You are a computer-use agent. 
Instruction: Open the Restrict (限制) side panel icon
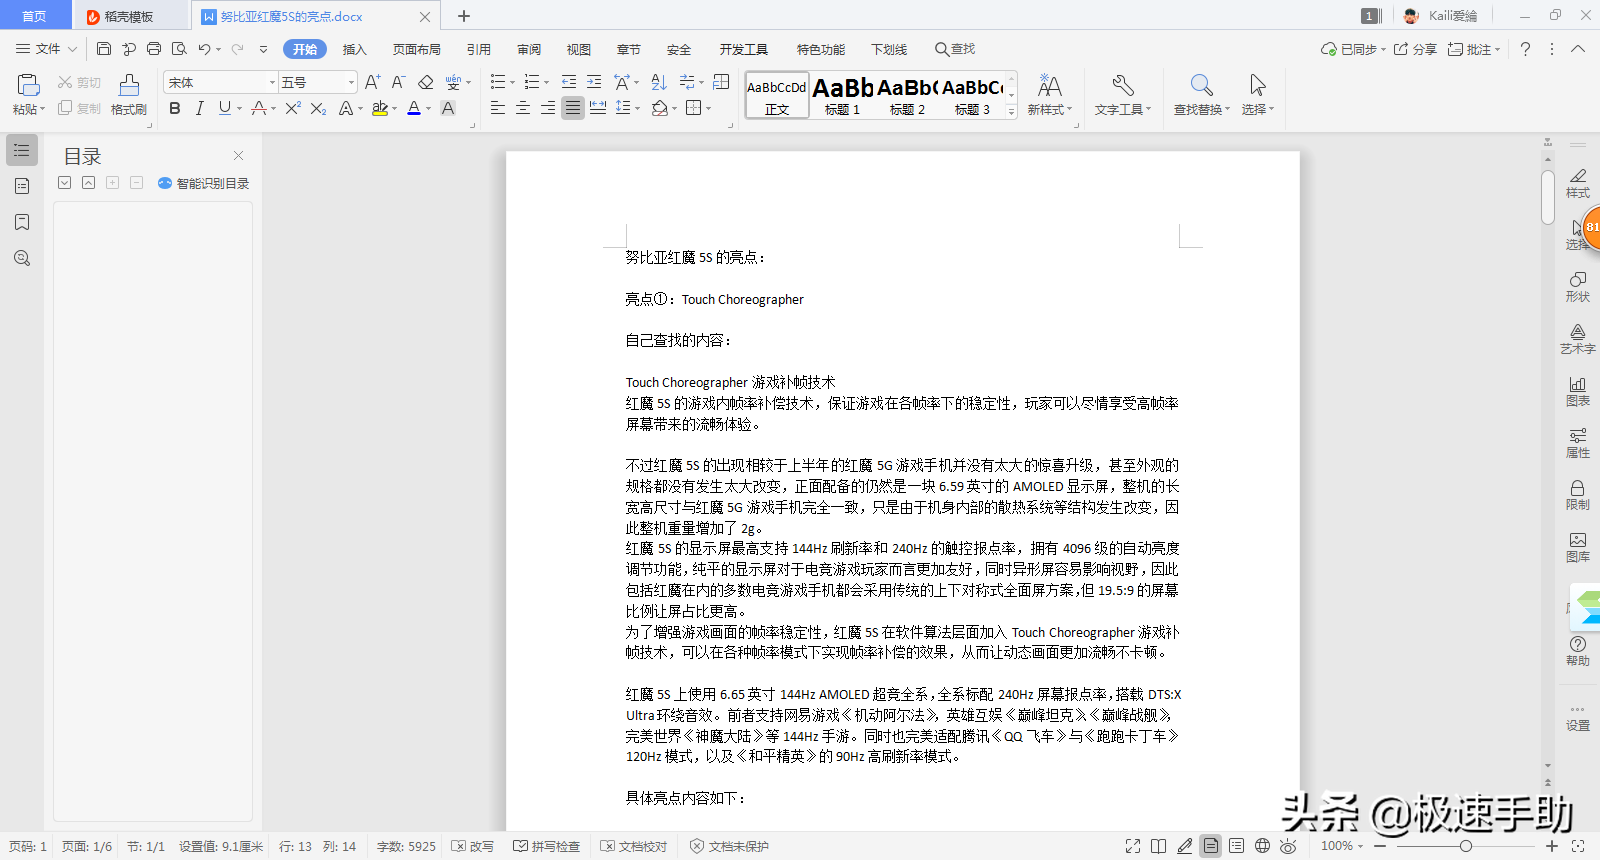(1578, 494)
